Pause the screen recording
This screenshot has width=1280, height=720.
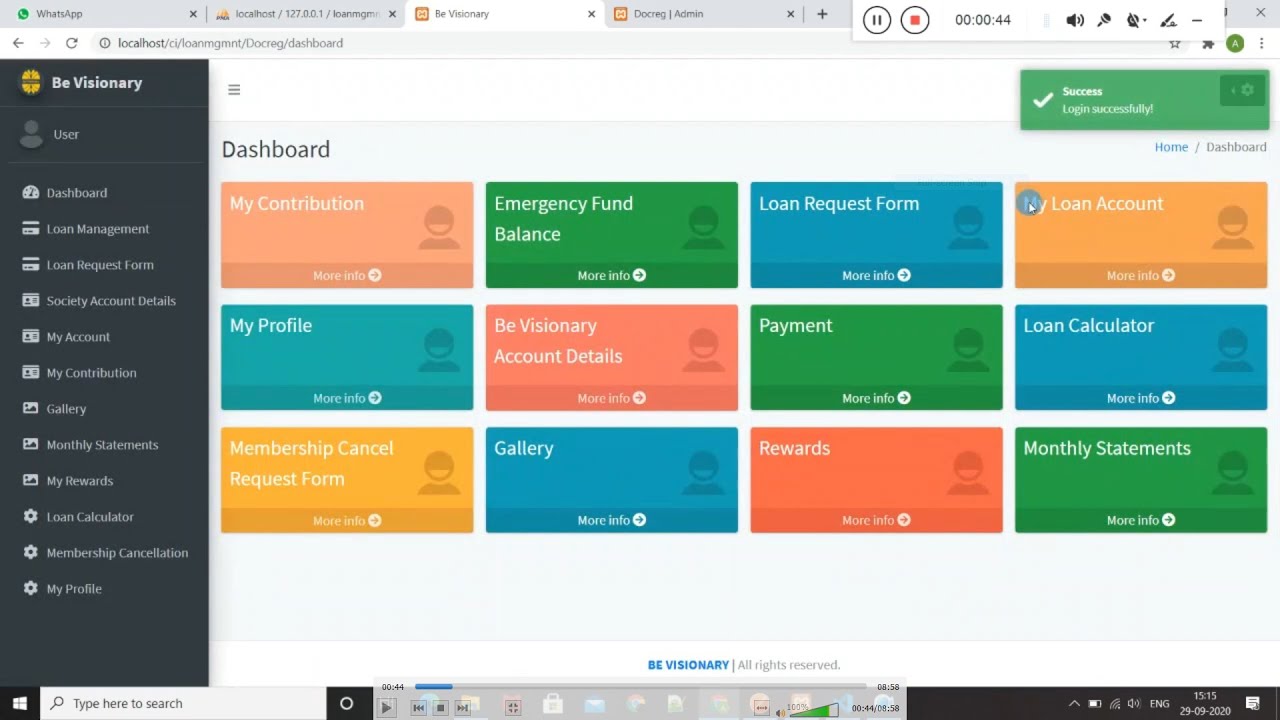(877, 20)
